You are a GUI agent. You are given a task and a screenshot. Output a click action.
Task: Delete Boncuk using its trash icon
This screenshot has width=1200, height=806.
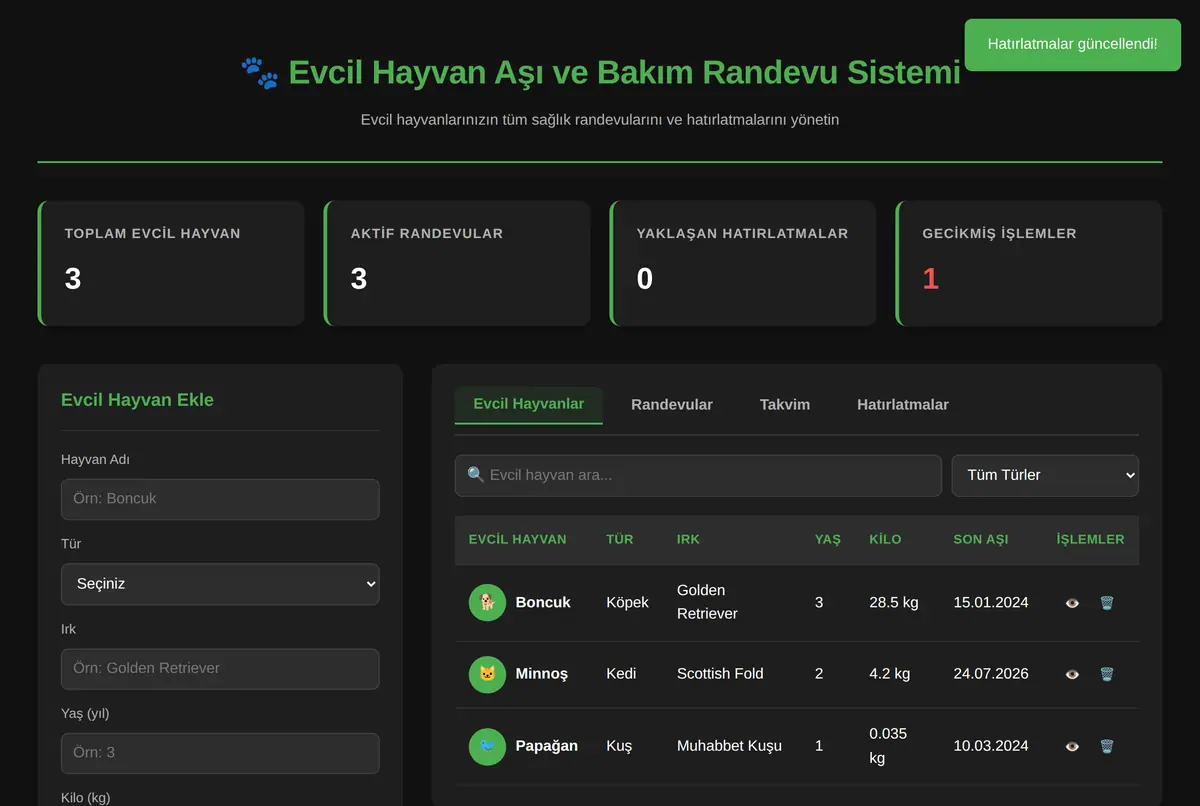click(1106, 603)
